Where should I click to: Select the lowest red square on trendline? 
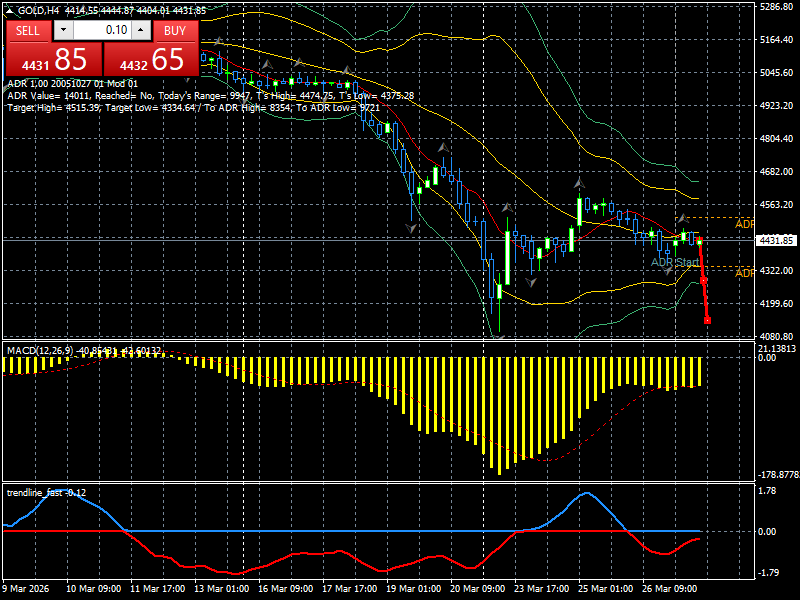tap(707, 320)
